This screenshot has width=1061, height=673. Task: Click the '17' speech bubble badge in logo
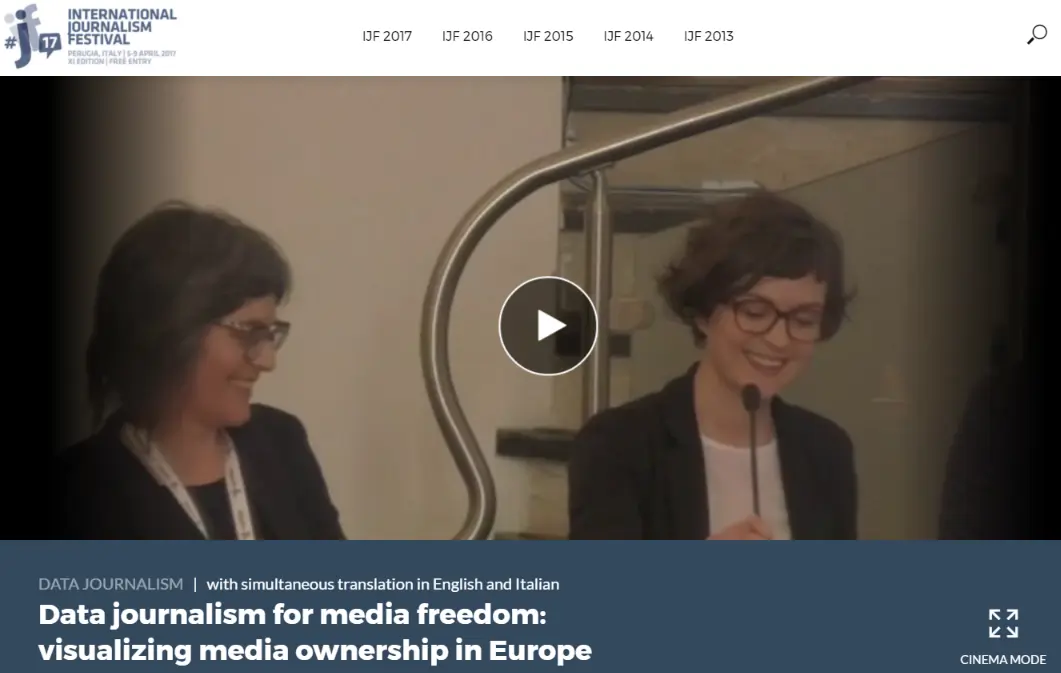coord(49,45)
